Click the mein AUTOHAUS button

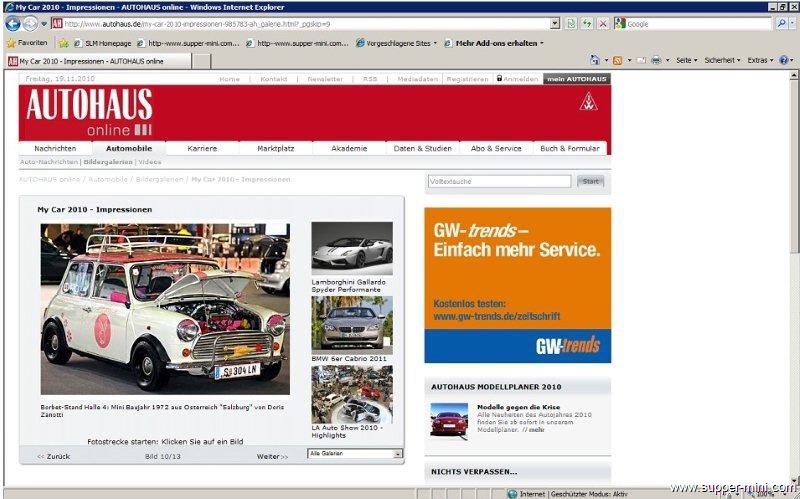(x=577, y=79)
